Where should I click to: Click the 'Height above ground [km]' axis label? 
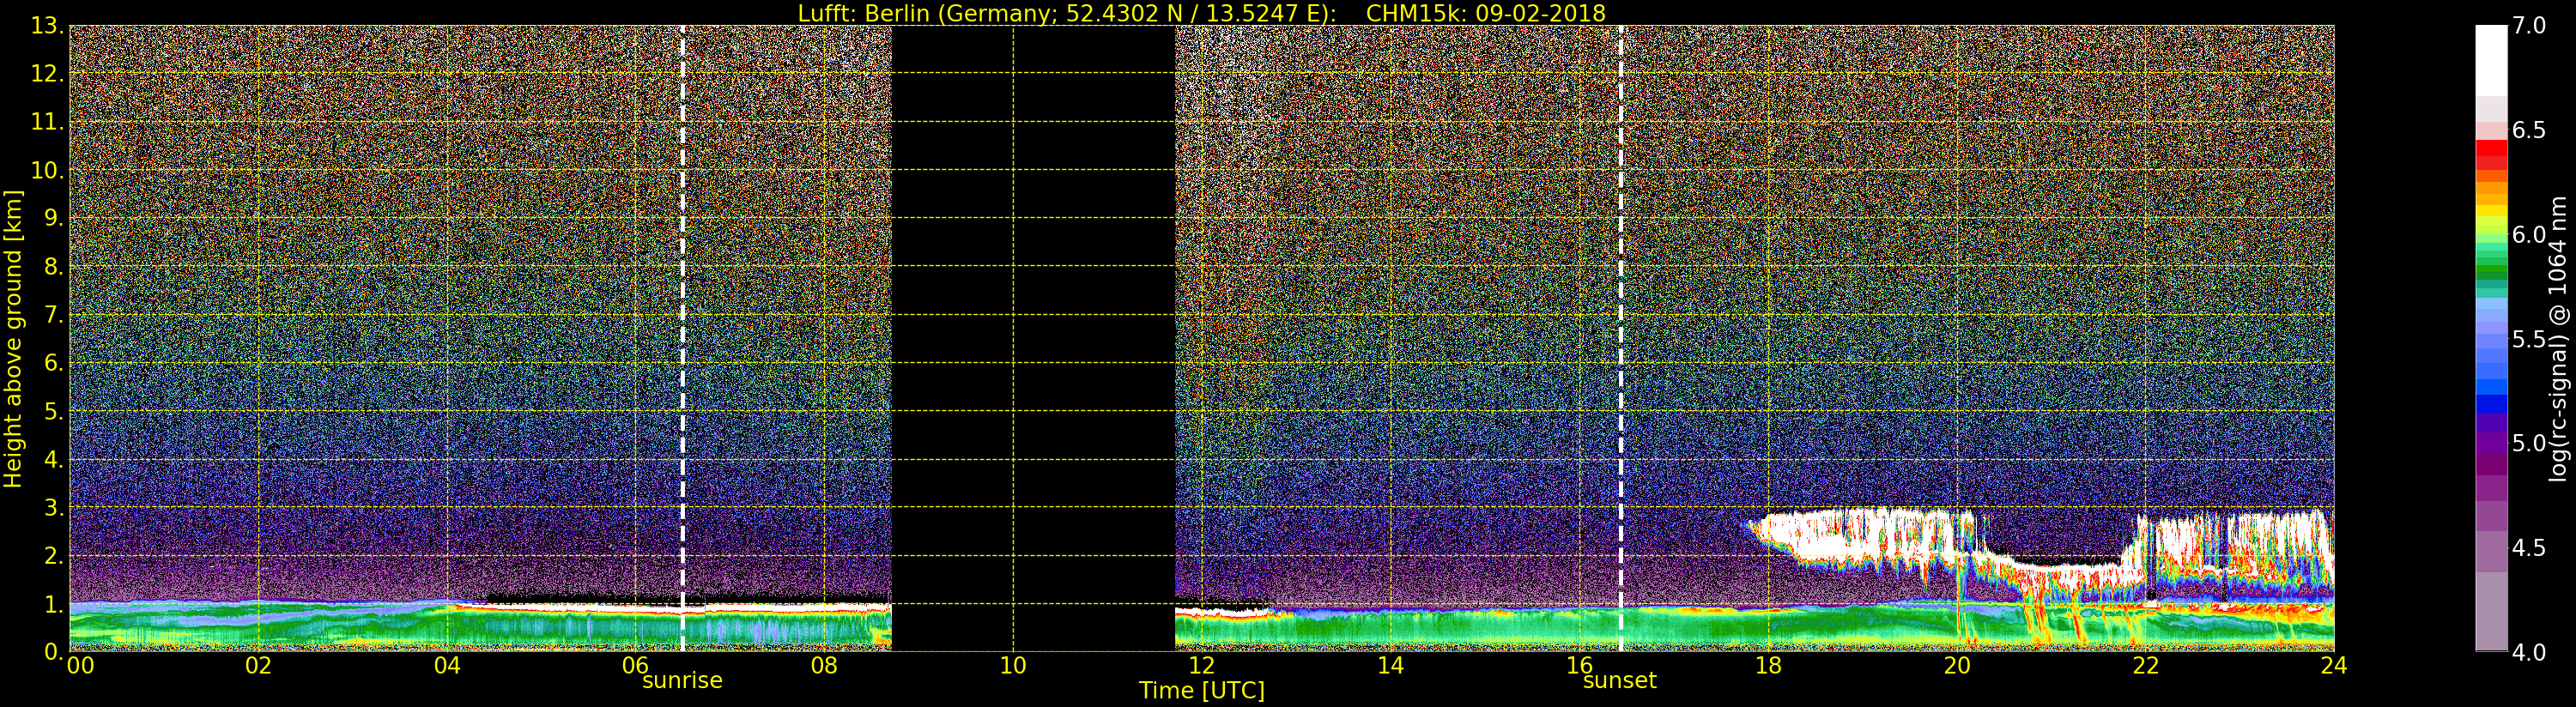coord(13,339)
